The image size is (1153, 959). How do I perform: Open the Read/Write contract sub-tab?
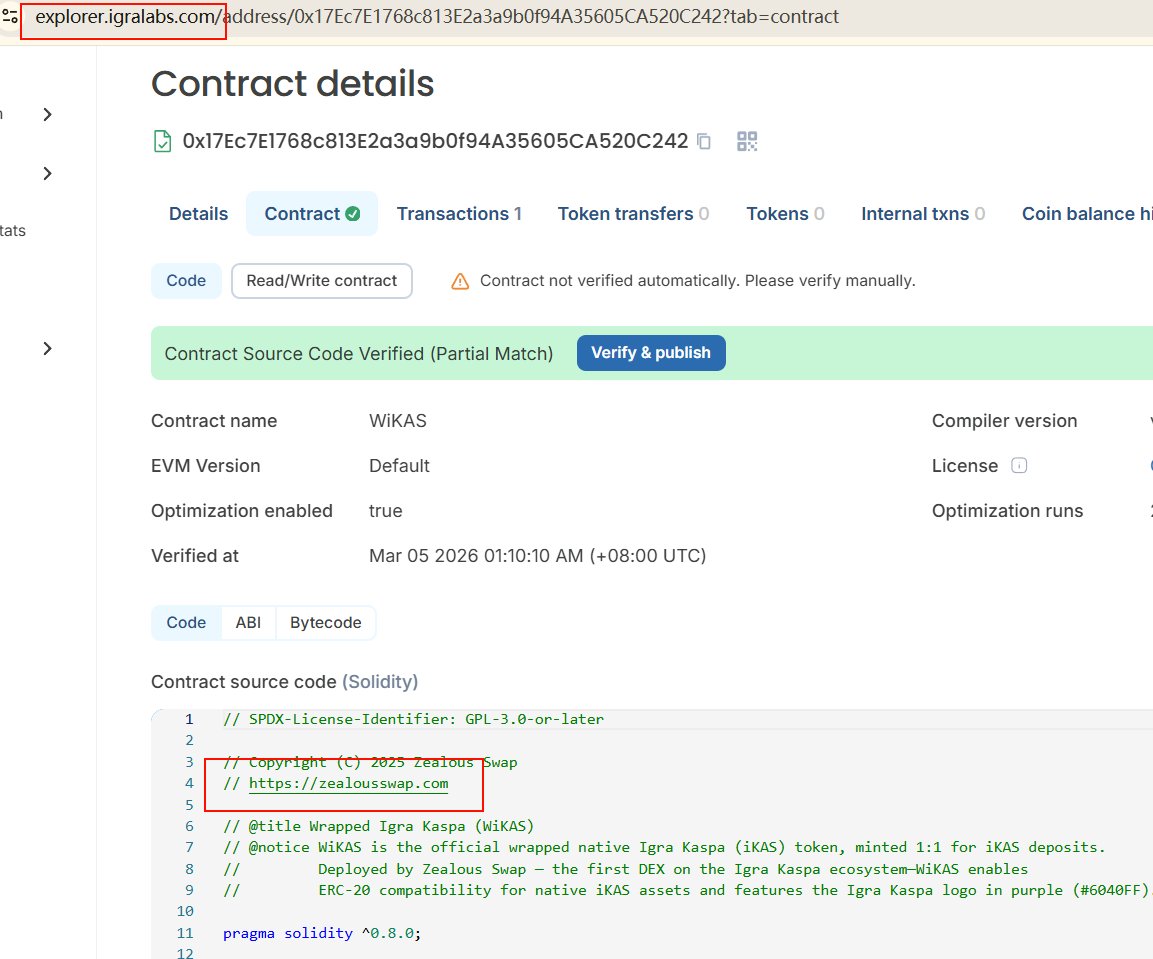[321, 281]
